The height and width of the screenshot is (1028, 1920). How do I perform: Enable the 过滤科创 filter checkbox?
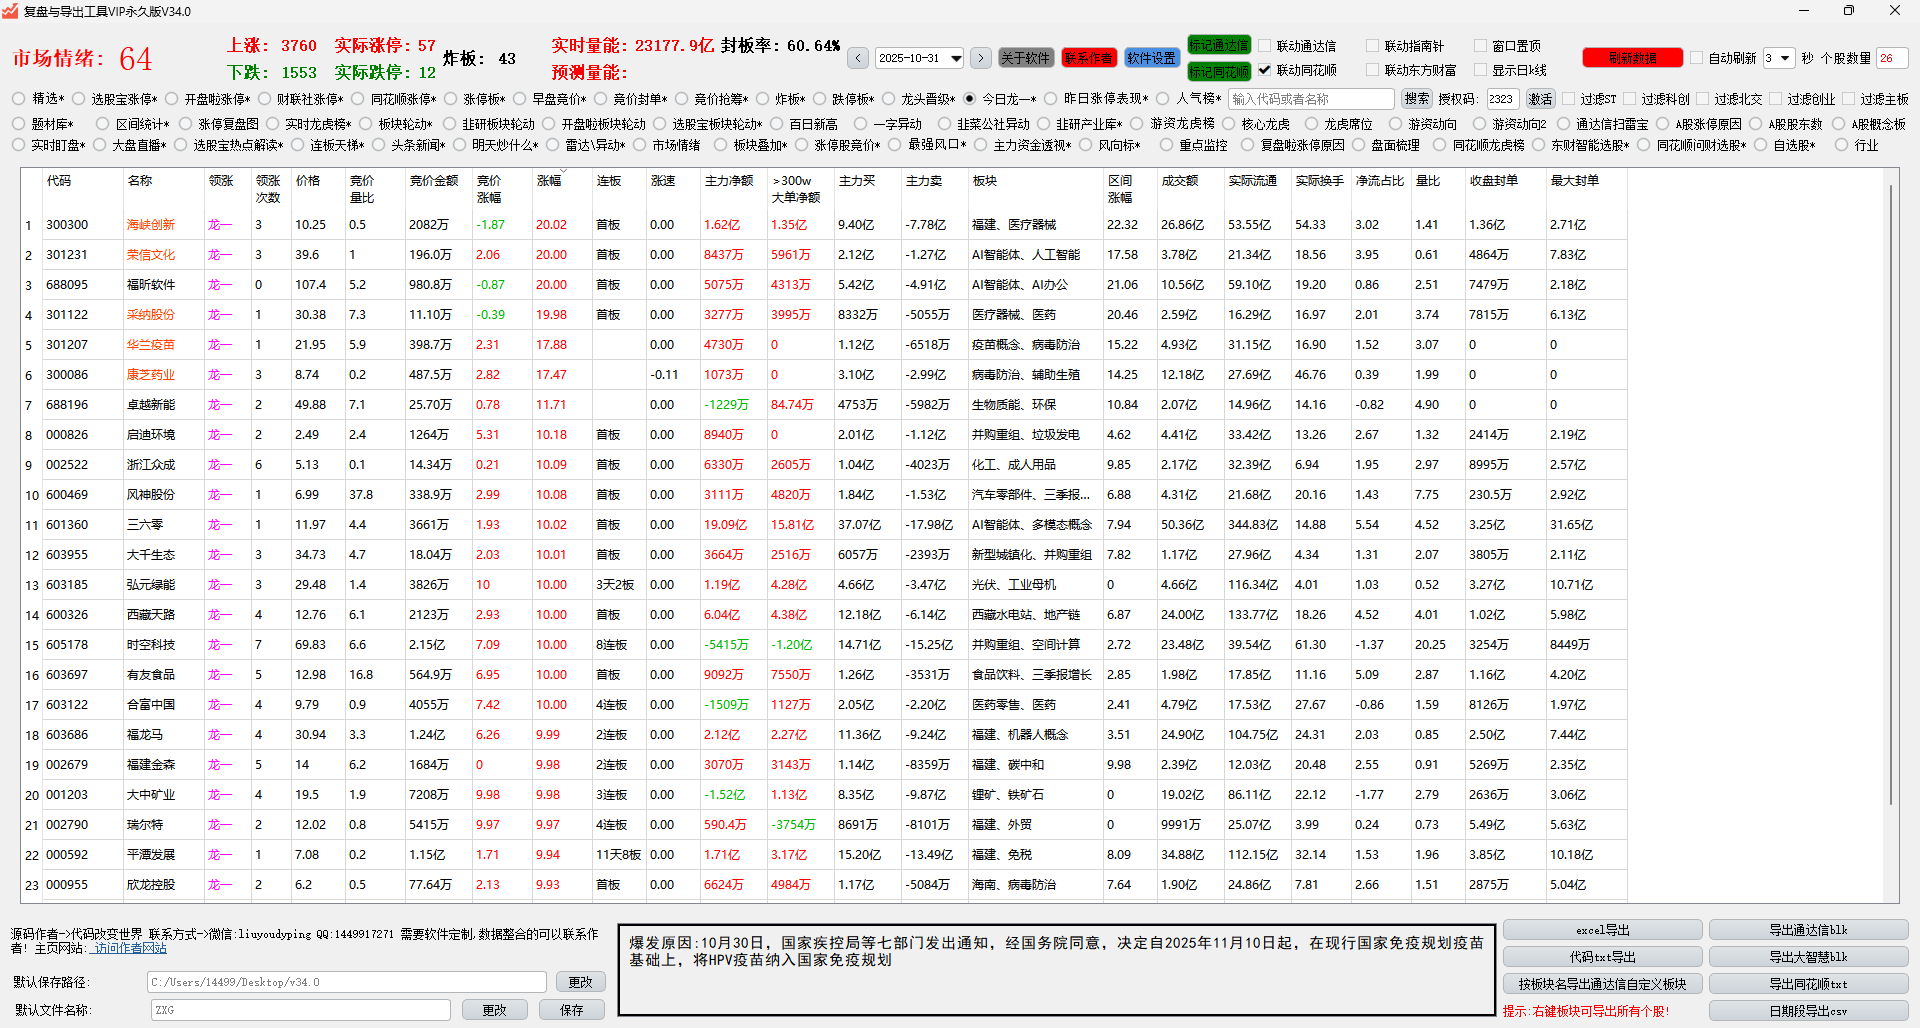tap(1630, 99)
